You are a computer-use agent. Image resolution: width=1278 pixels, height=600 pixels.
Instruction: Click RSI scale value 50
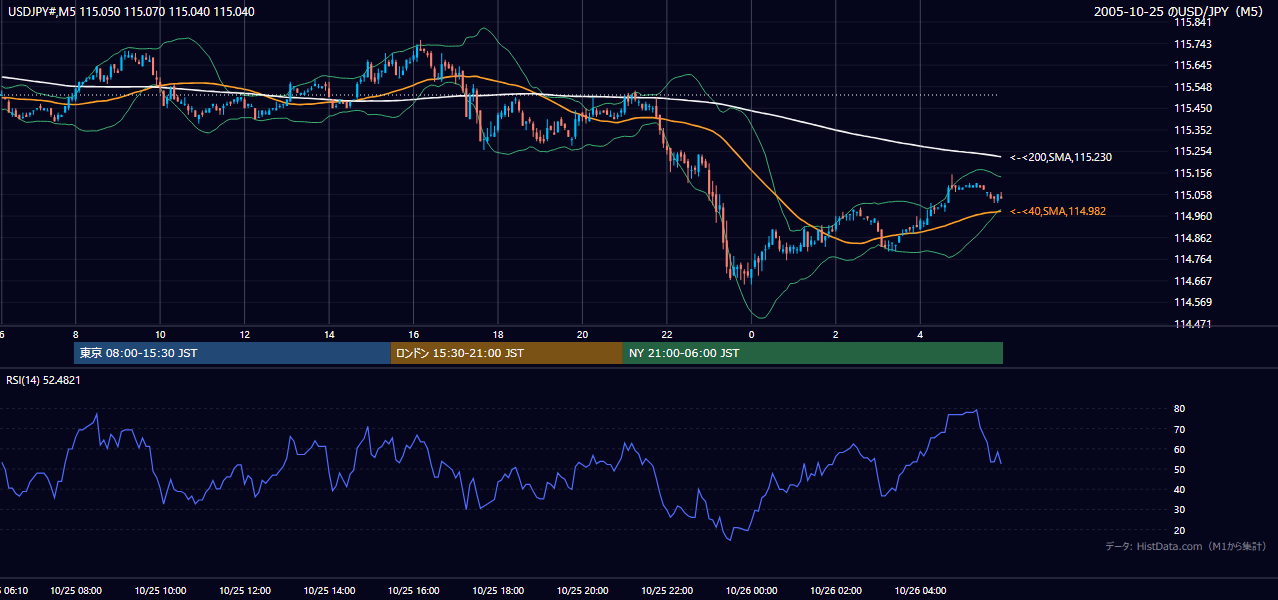pos(1180,469)
